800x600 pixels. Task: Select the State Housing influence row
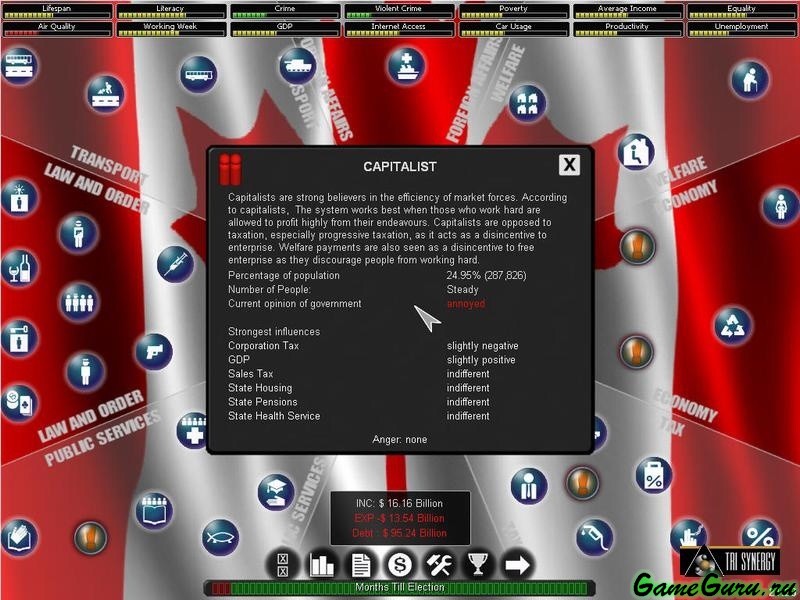359,388
